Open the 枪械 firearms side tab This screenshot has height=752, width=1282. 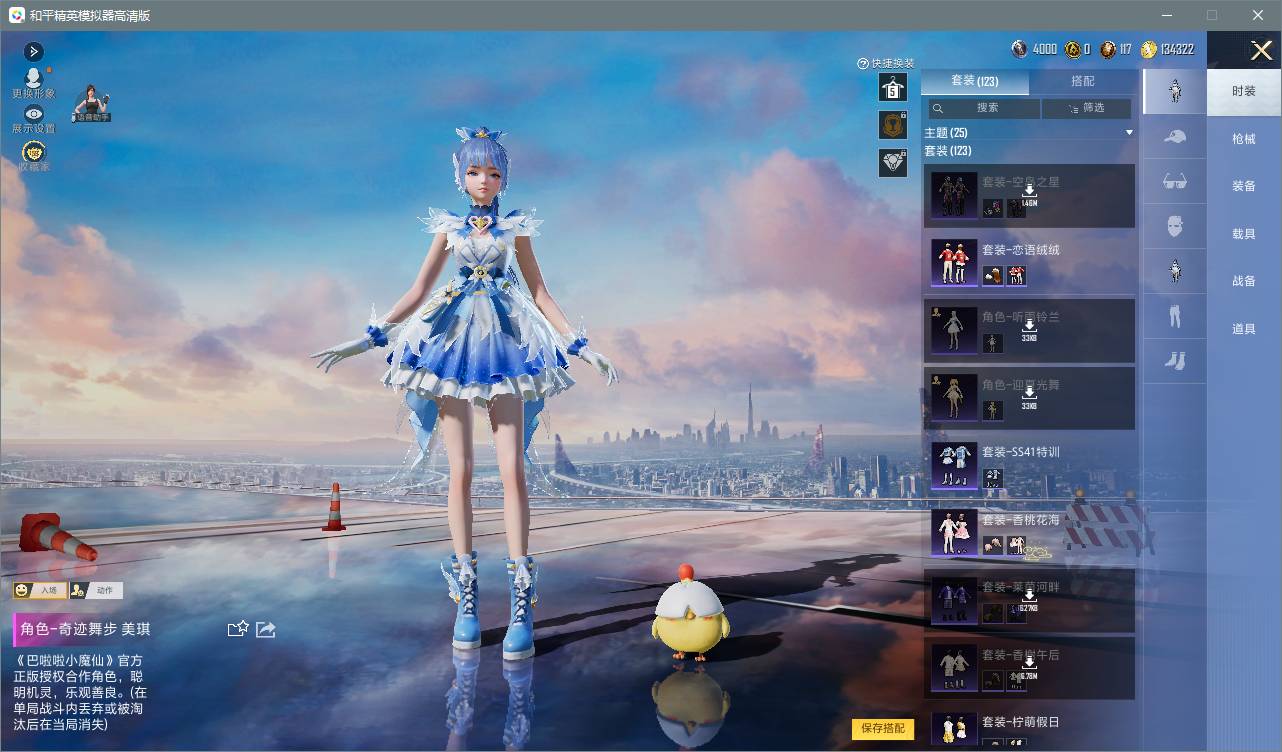(1244, 139)
